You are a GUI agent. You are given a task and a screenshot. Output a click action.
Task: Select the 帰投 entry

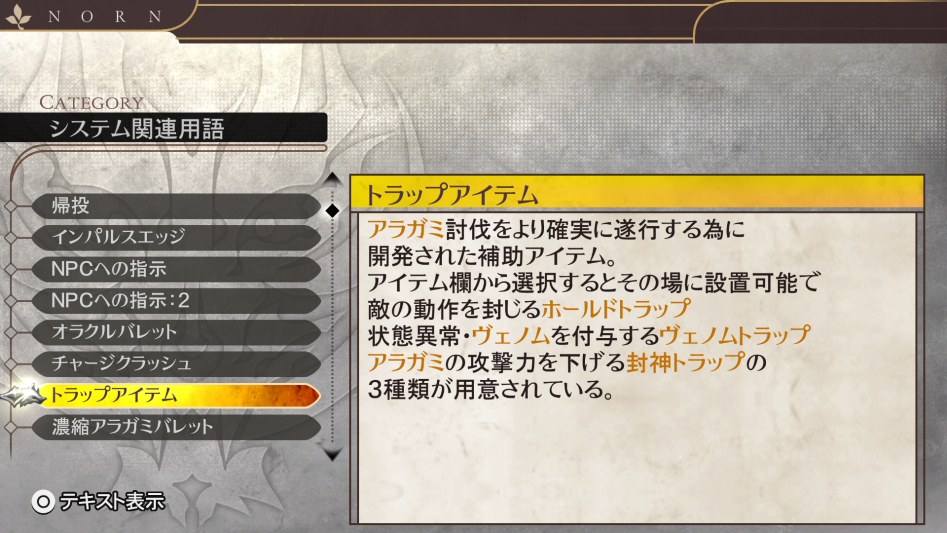(x=176, y=206)
